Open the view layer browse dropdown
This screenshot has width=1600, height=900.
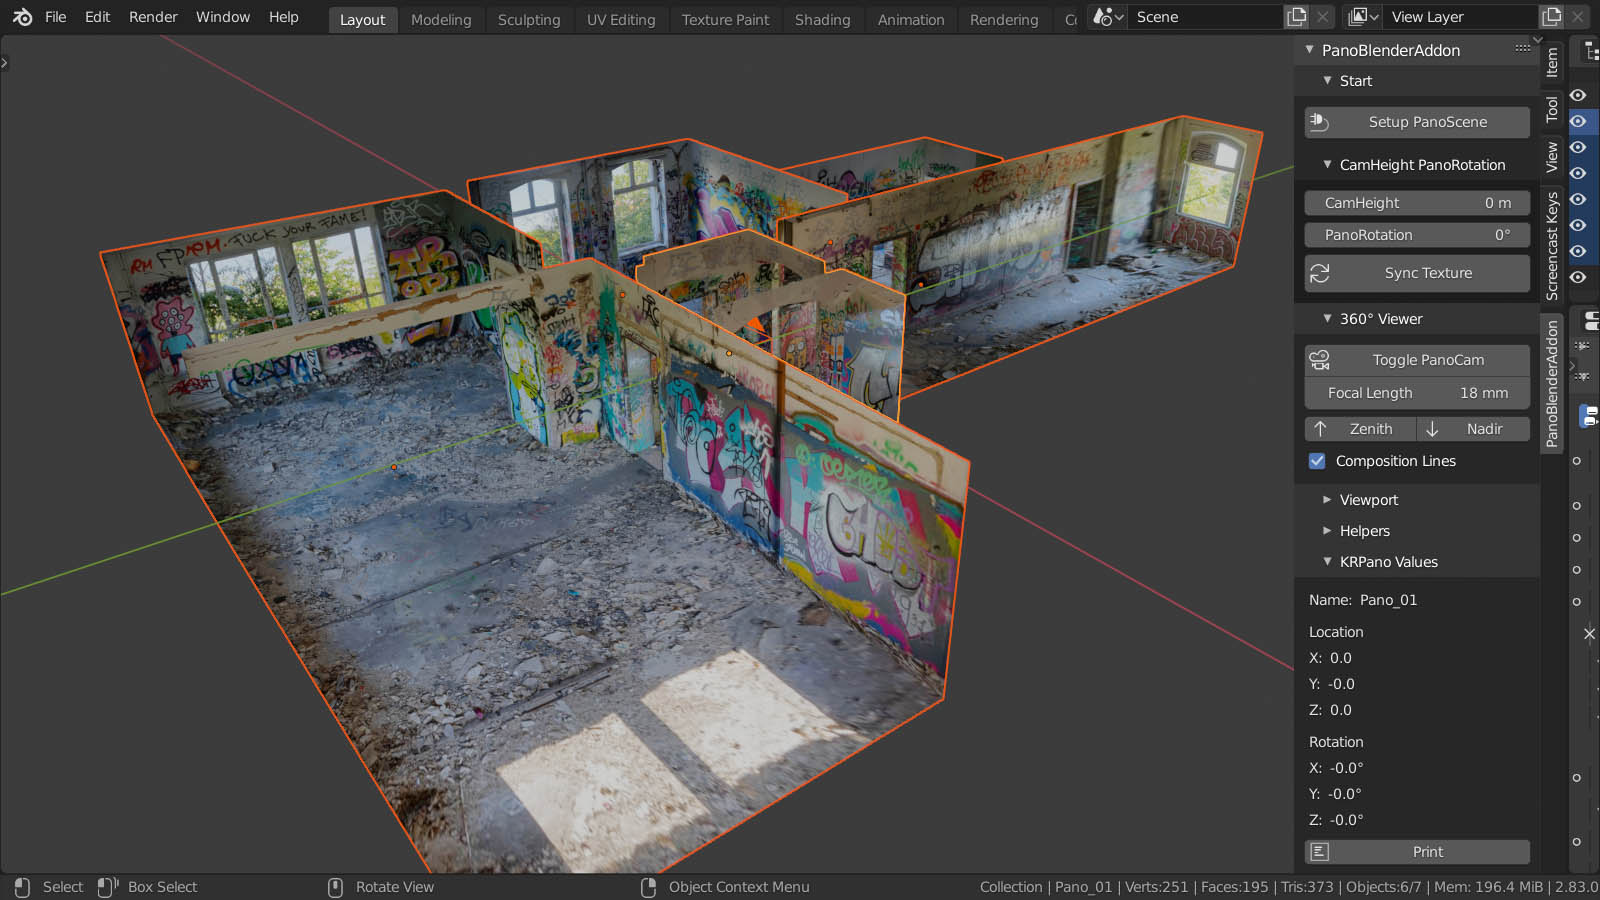(1363, 17)
